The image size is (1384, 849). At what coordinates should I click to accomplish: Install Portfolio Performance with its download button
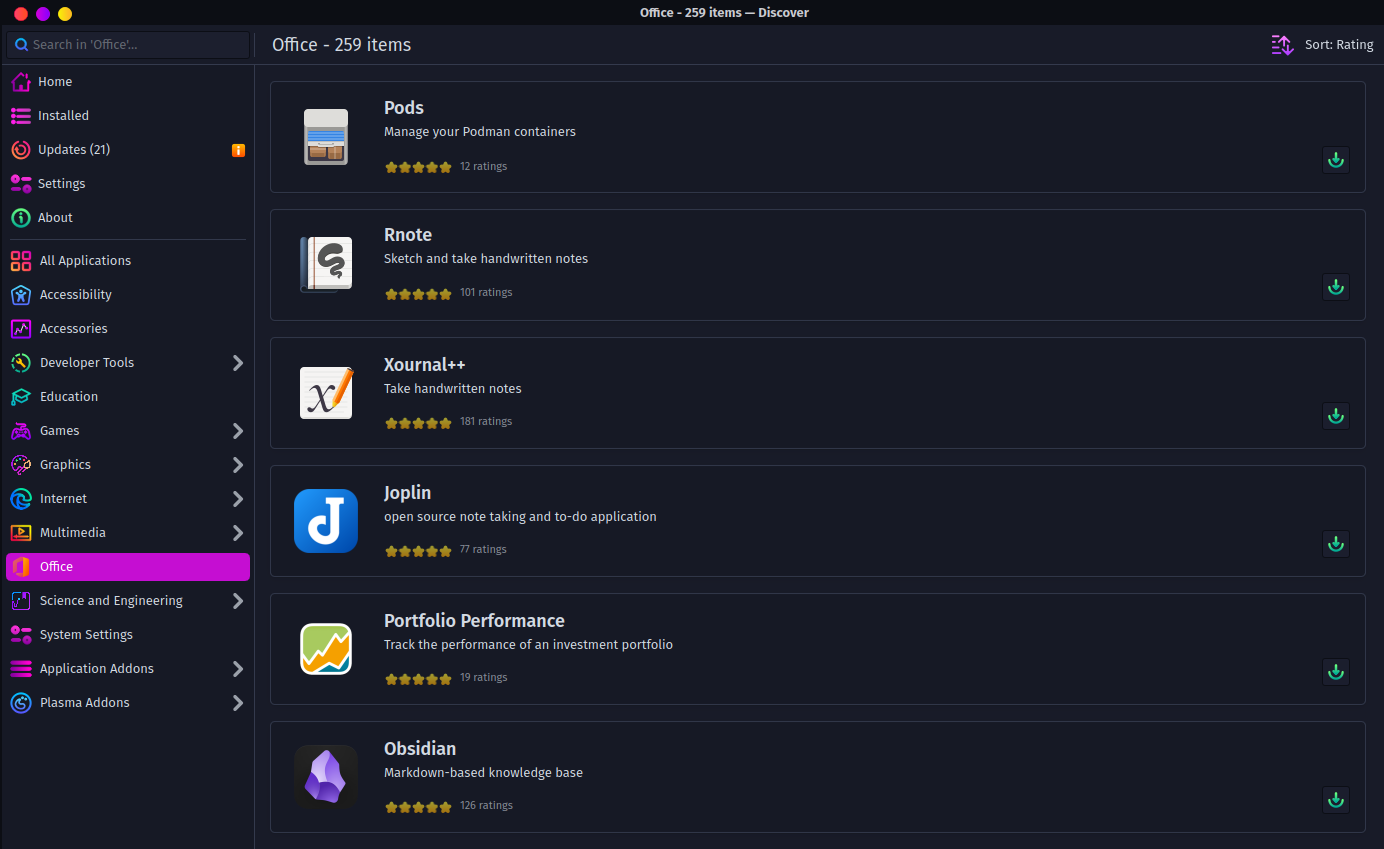coord(1336,672)
